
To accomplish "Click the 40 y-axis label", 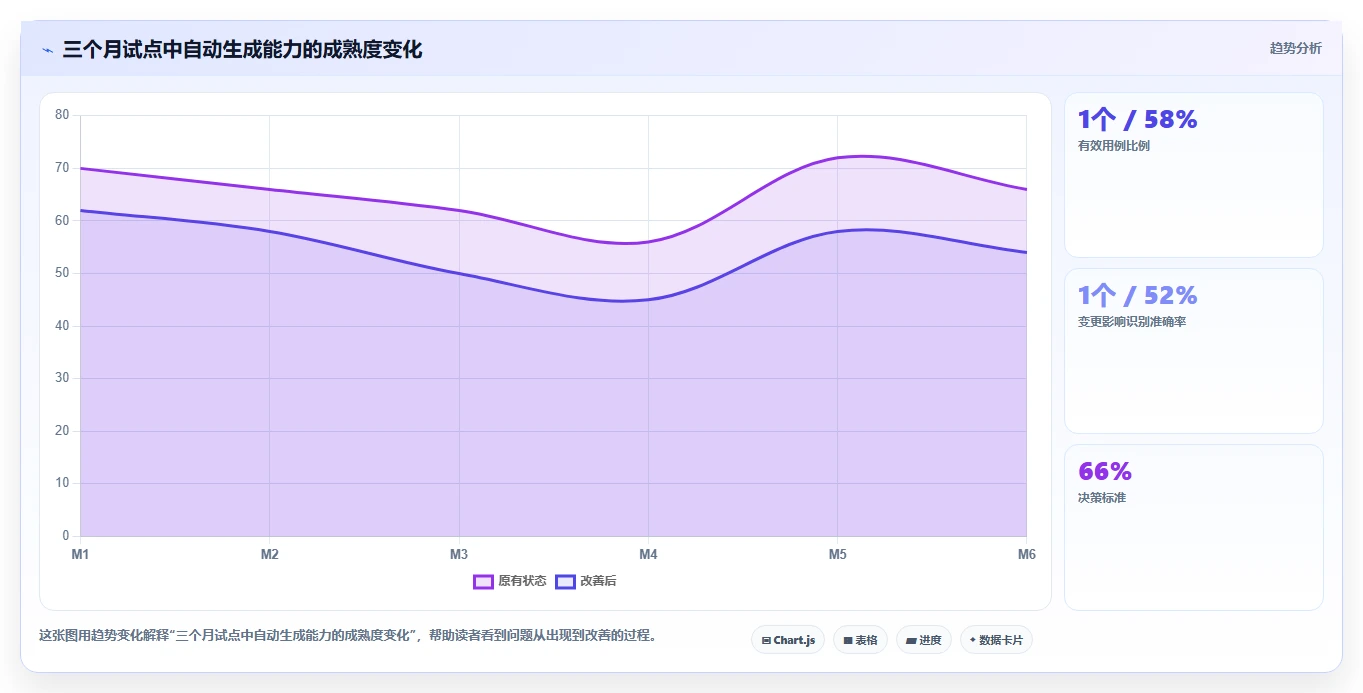I will 62,326.
